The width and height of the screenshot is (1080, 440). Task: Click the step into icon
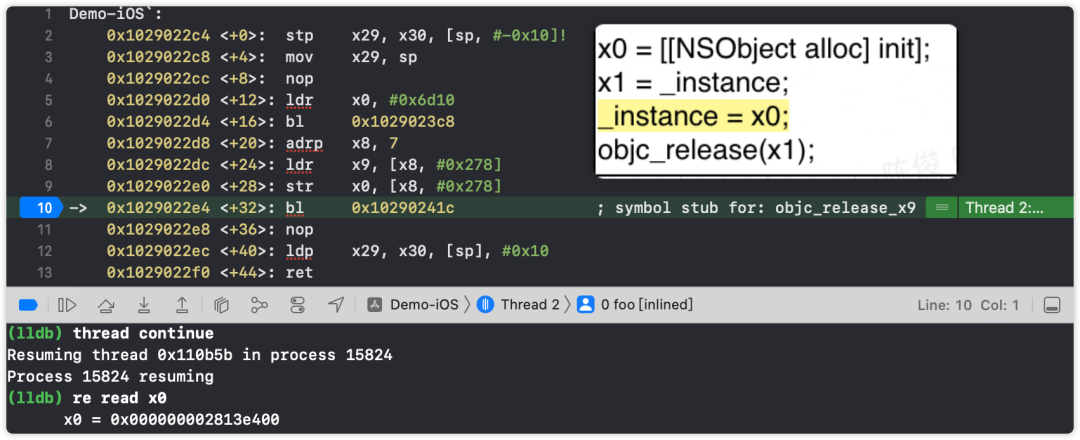[x=145, y=305]
